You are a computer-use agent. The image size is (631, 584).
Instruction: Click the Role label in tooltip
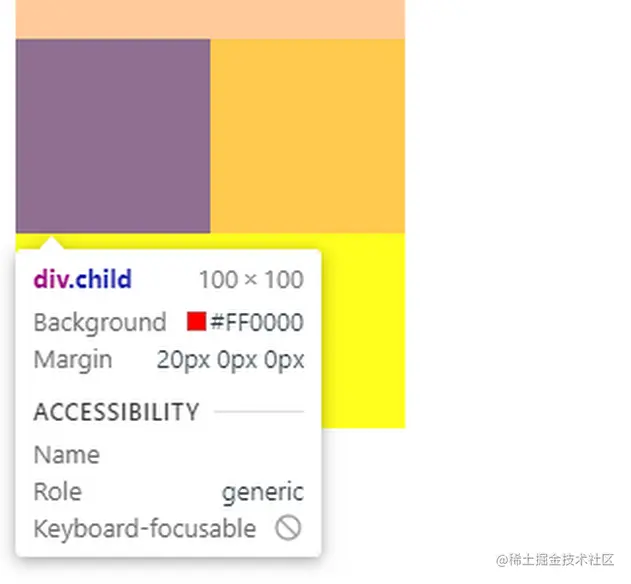click(x=58, y=492)
